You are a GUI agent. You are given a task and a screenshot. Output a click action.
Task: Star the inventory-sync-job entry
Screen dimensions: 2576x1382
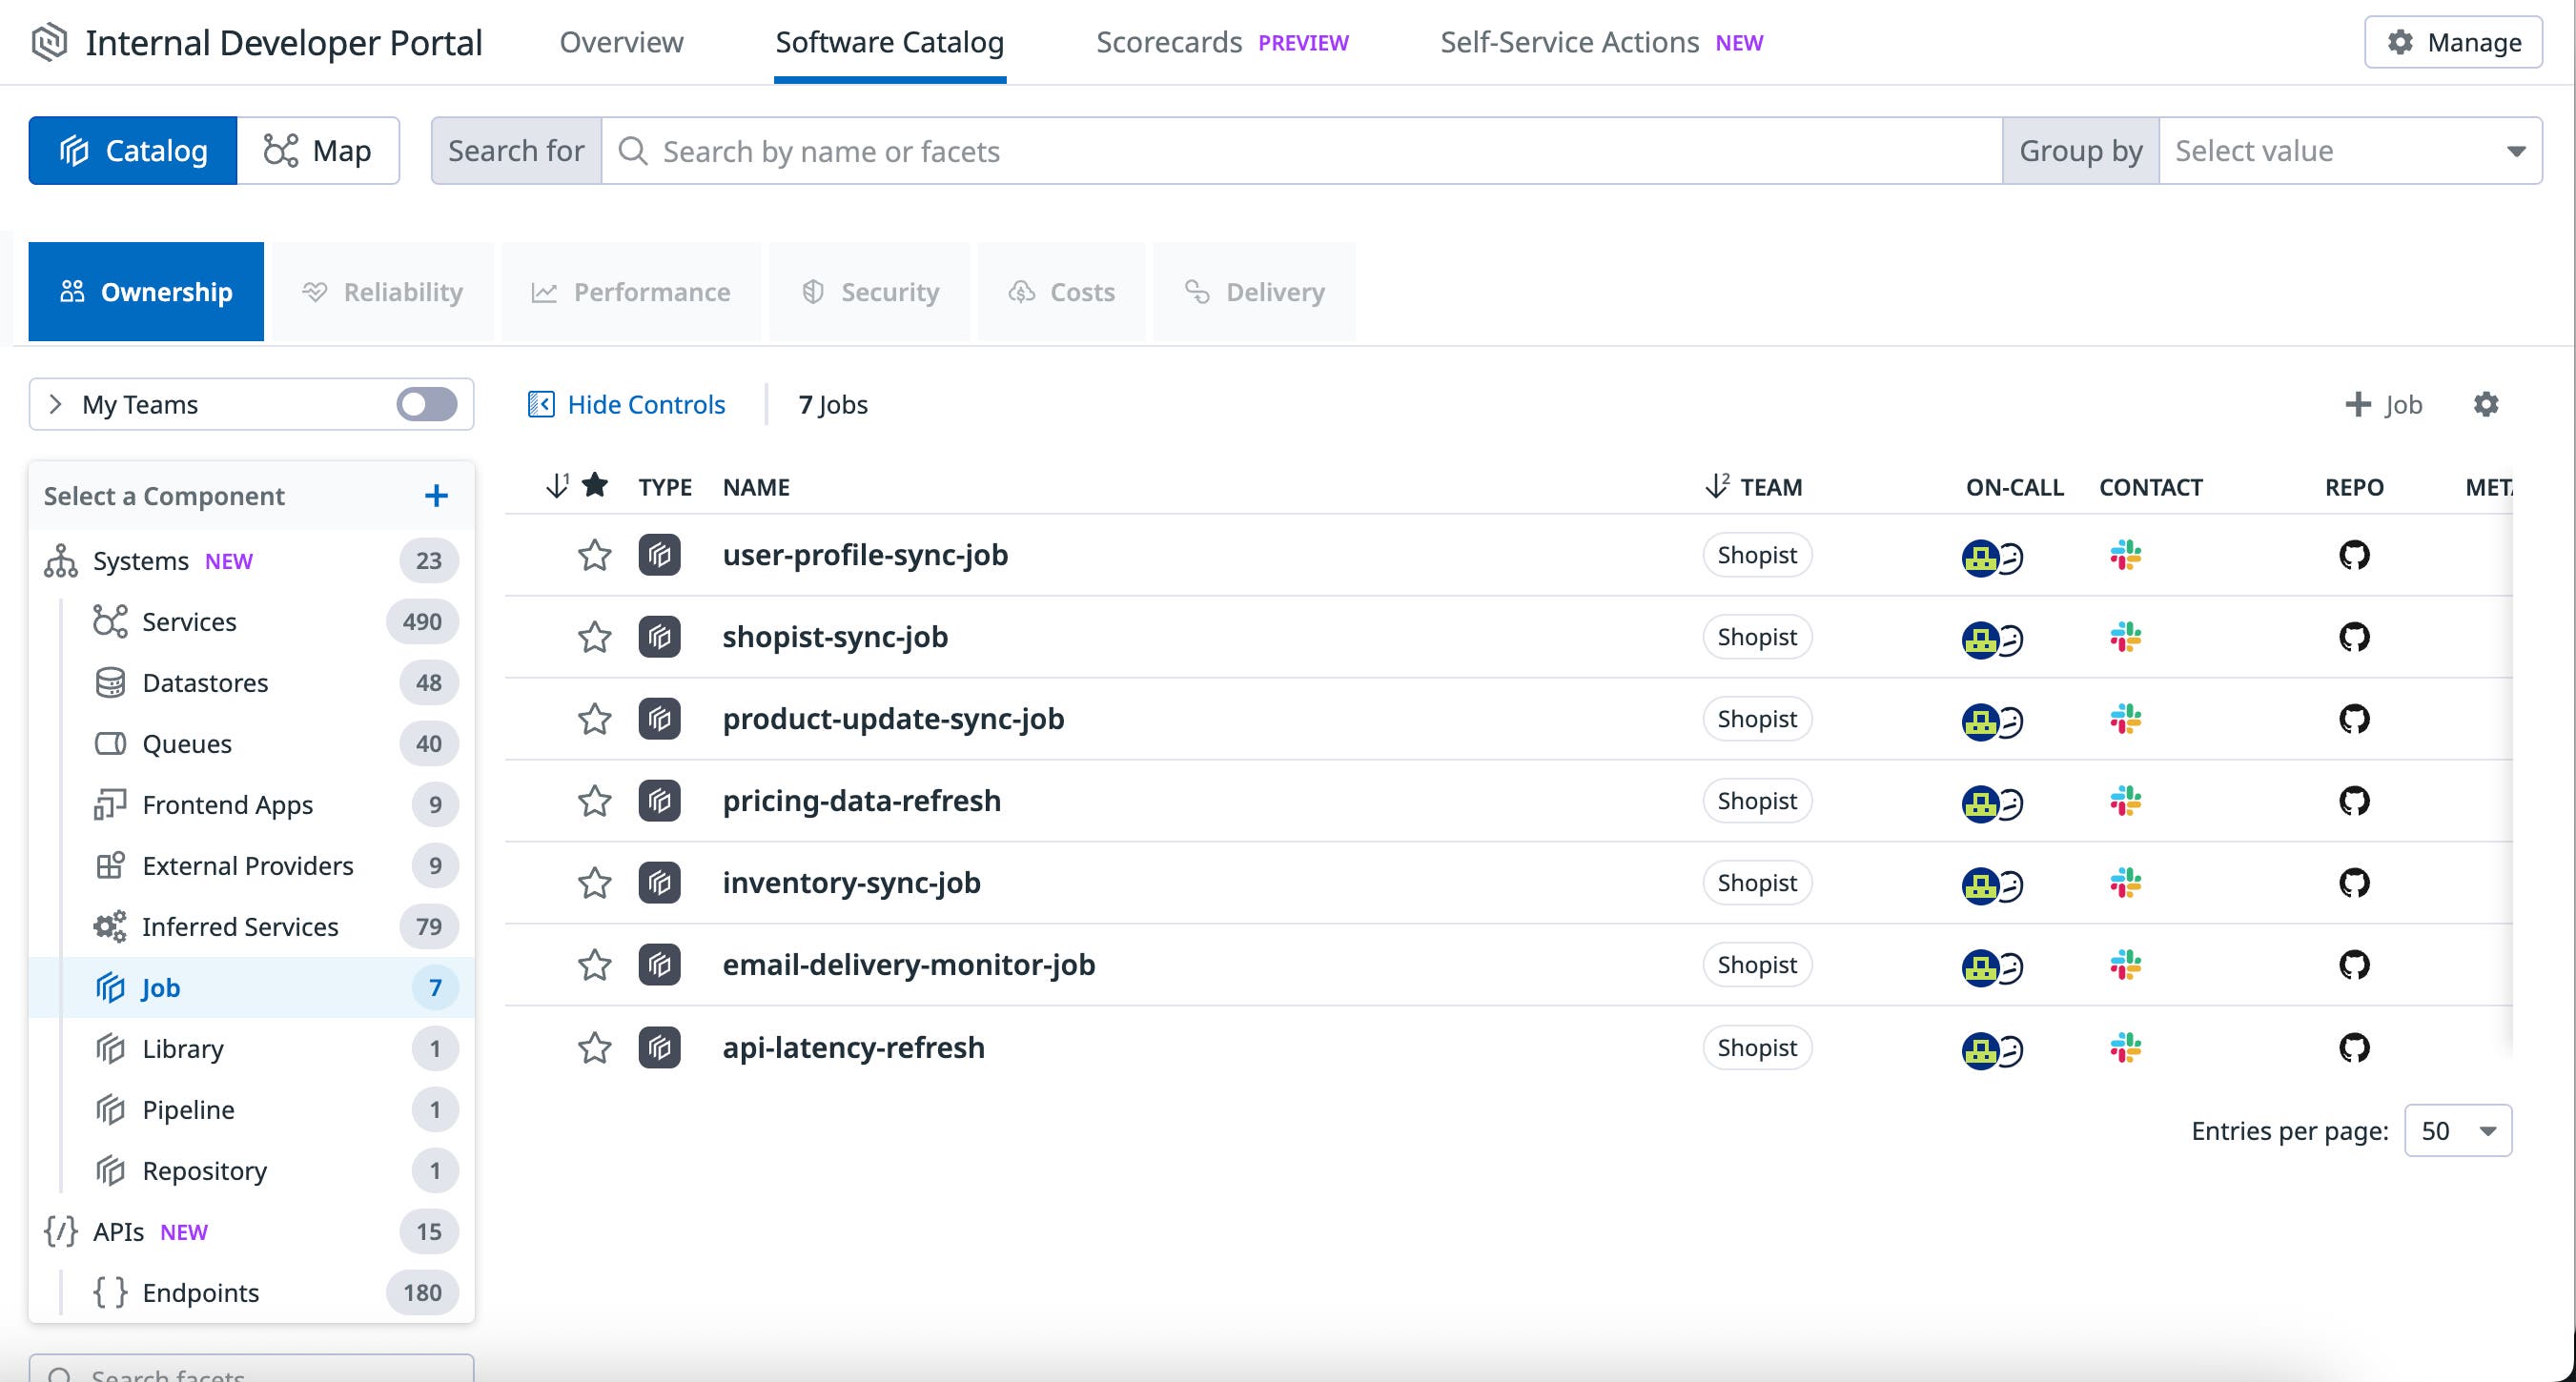594,883
